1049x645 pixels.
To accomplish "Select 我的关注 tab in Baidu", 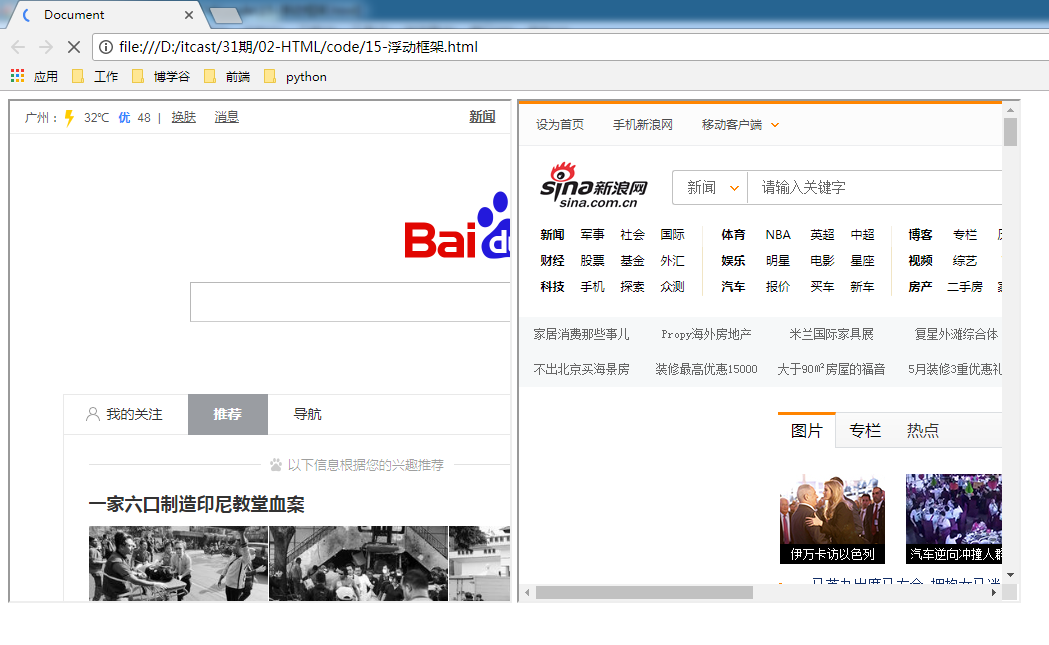I will (x=125, y=414).
